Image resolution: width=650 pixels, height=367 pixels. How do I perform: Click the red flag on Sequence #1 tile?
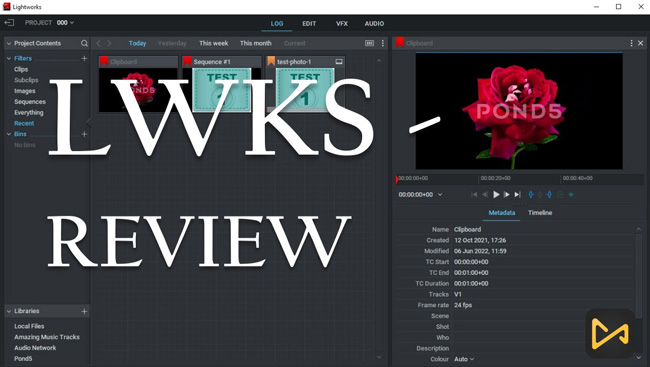188,61
